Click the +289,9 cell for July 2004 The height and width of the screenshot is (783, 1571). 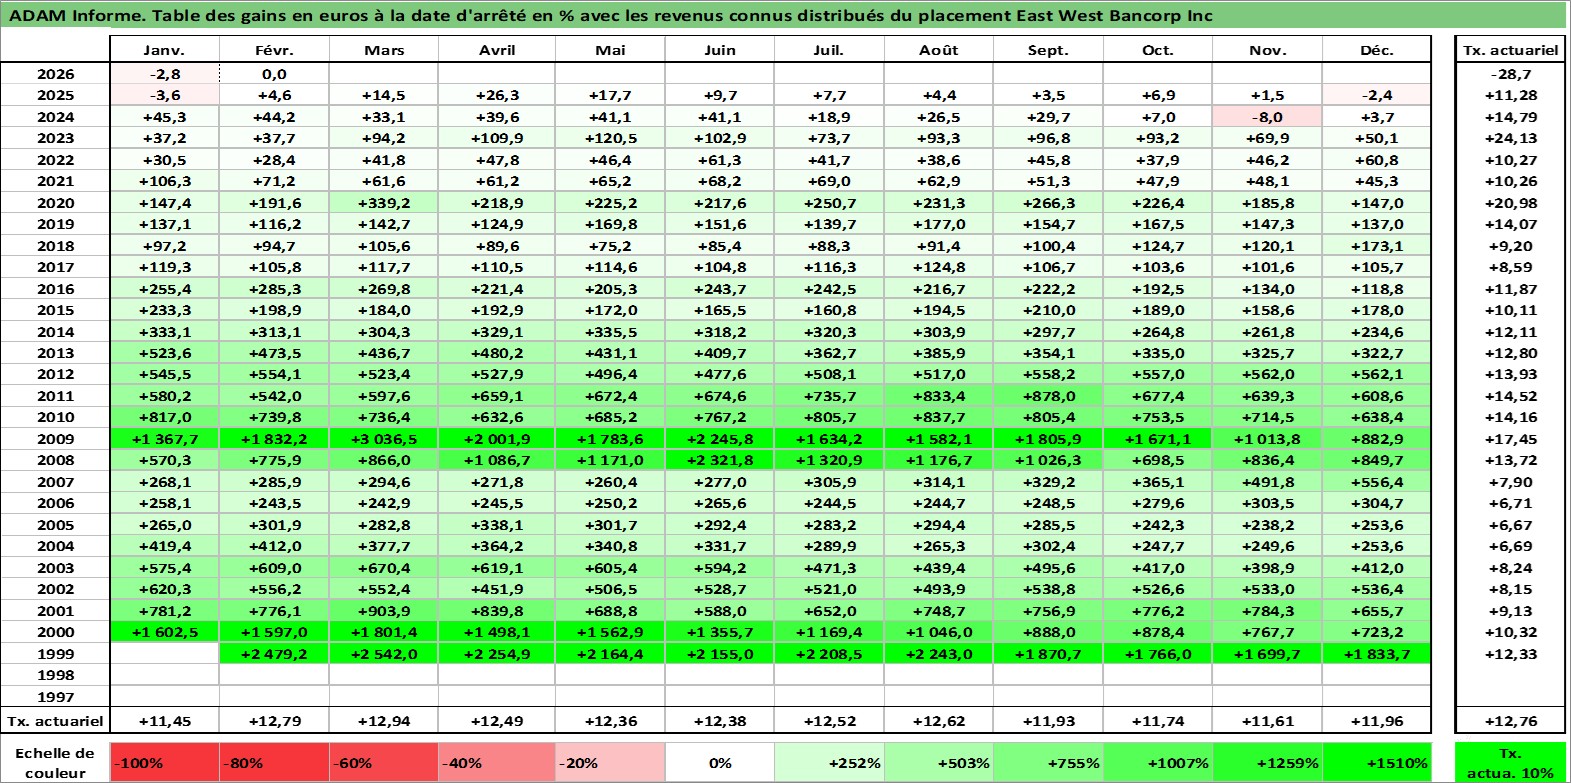(828, 546)
